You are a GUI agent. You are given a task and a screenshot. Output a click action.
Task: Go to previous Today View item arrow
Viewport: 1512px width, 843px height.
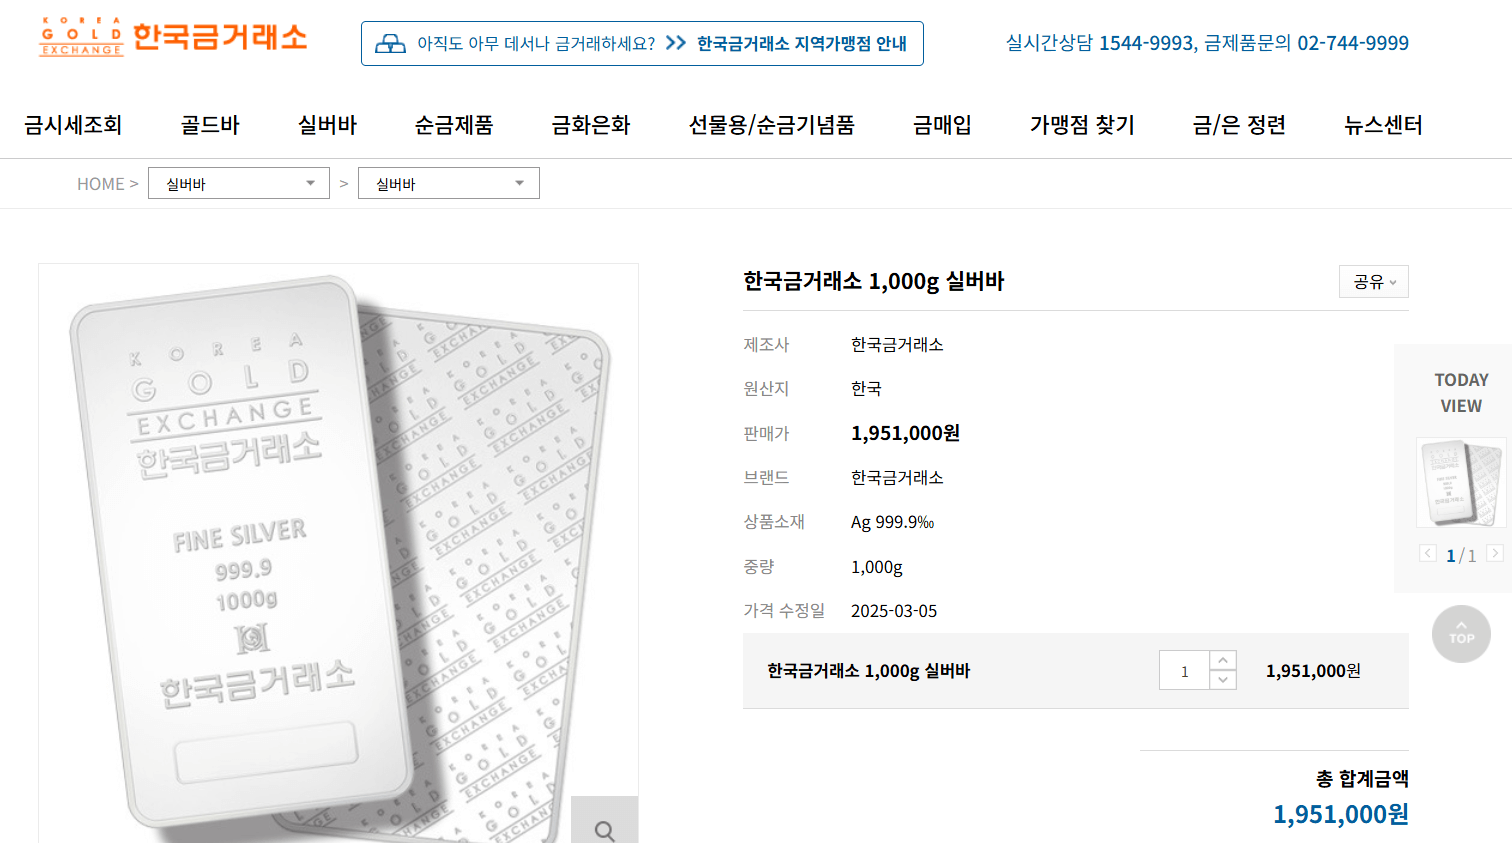point(1428,553)
